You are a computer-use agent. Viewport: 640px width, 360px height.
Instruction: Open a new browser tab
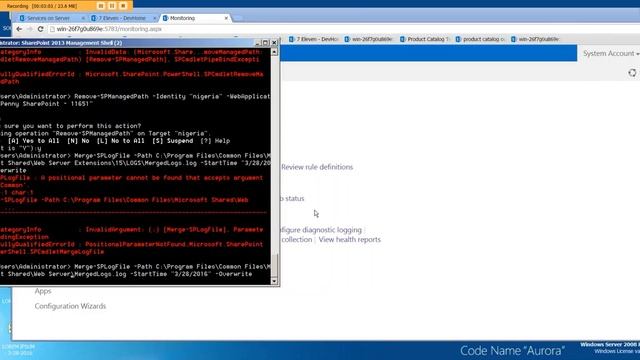(238, 18)
